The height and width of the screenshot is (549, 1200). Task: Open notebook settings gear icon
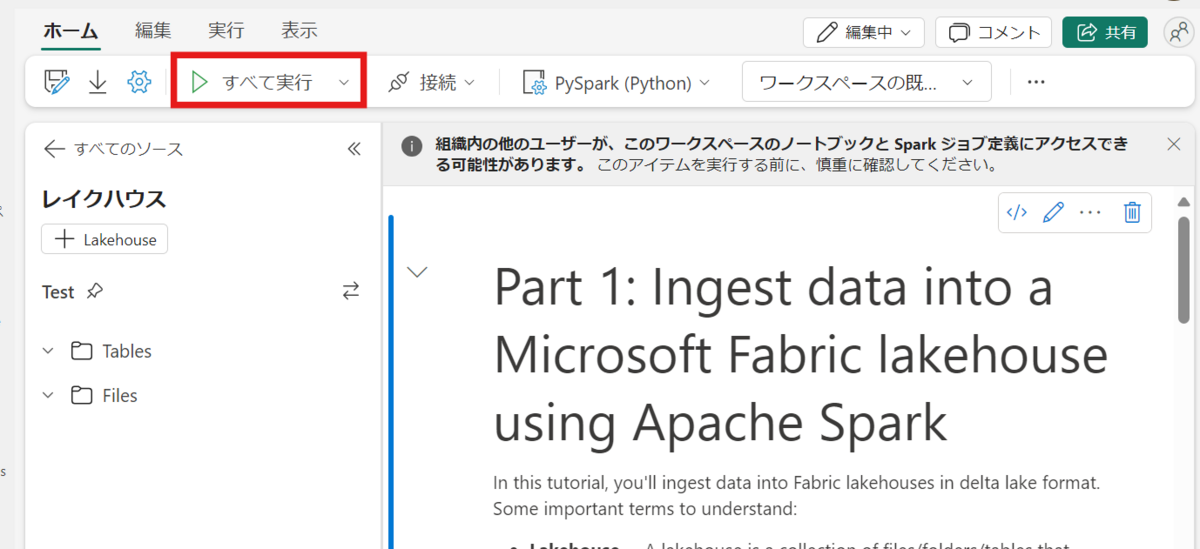tap(139, 82)
